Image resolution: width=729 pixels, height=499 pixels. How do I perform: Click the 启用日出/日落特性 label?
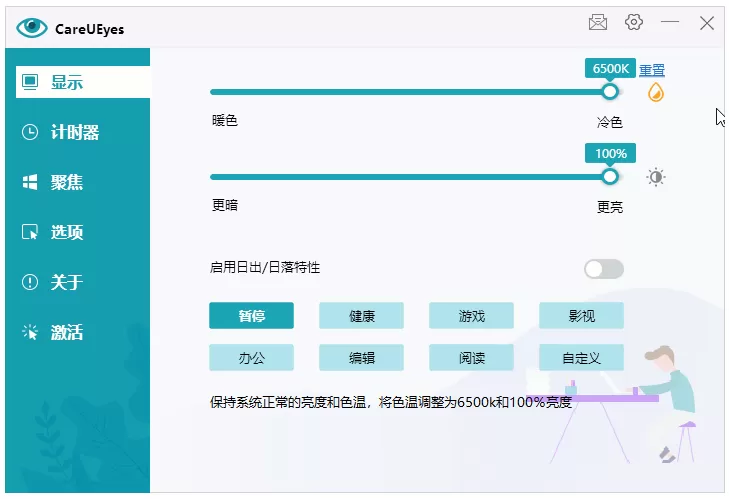pyautogui.click(x=265, y=267)
